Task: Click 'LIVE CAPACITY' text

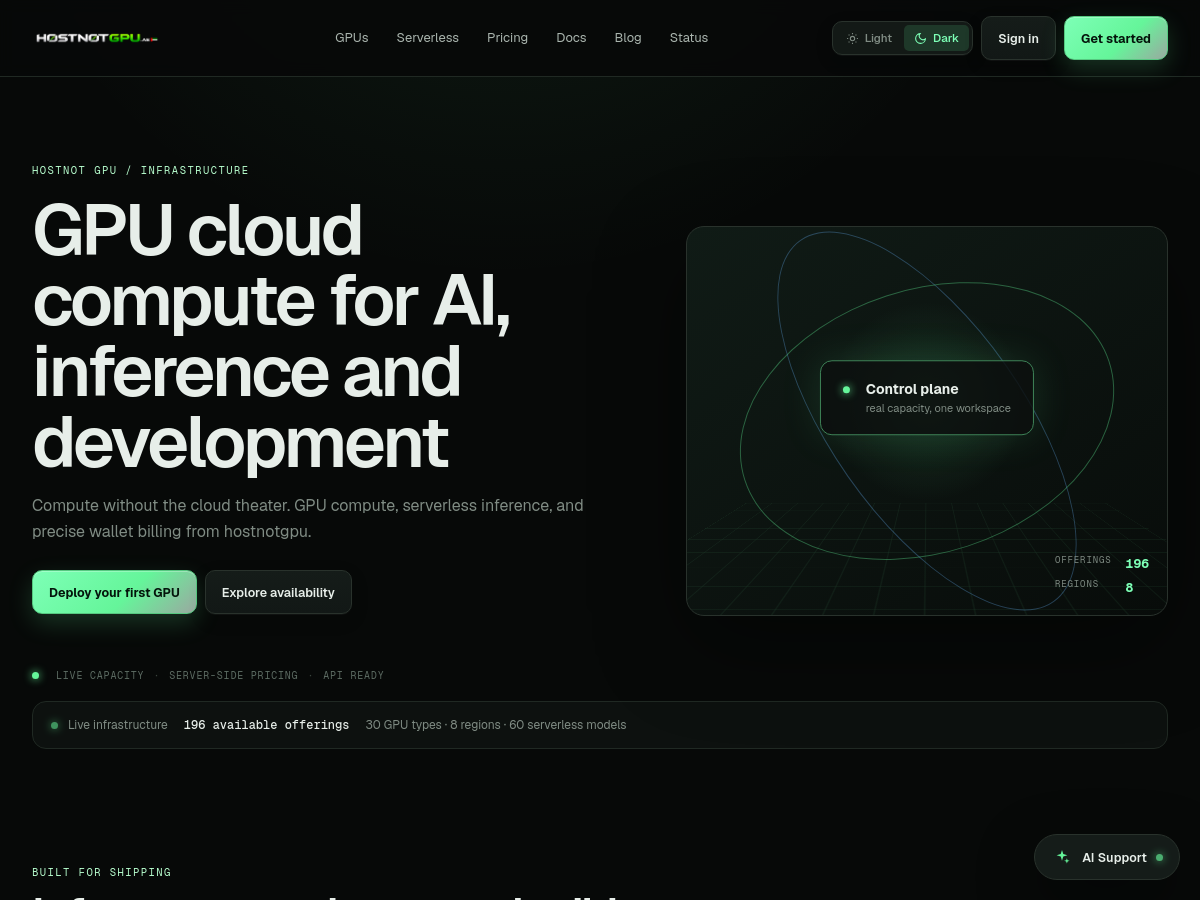Action: (x=100, y=676)
